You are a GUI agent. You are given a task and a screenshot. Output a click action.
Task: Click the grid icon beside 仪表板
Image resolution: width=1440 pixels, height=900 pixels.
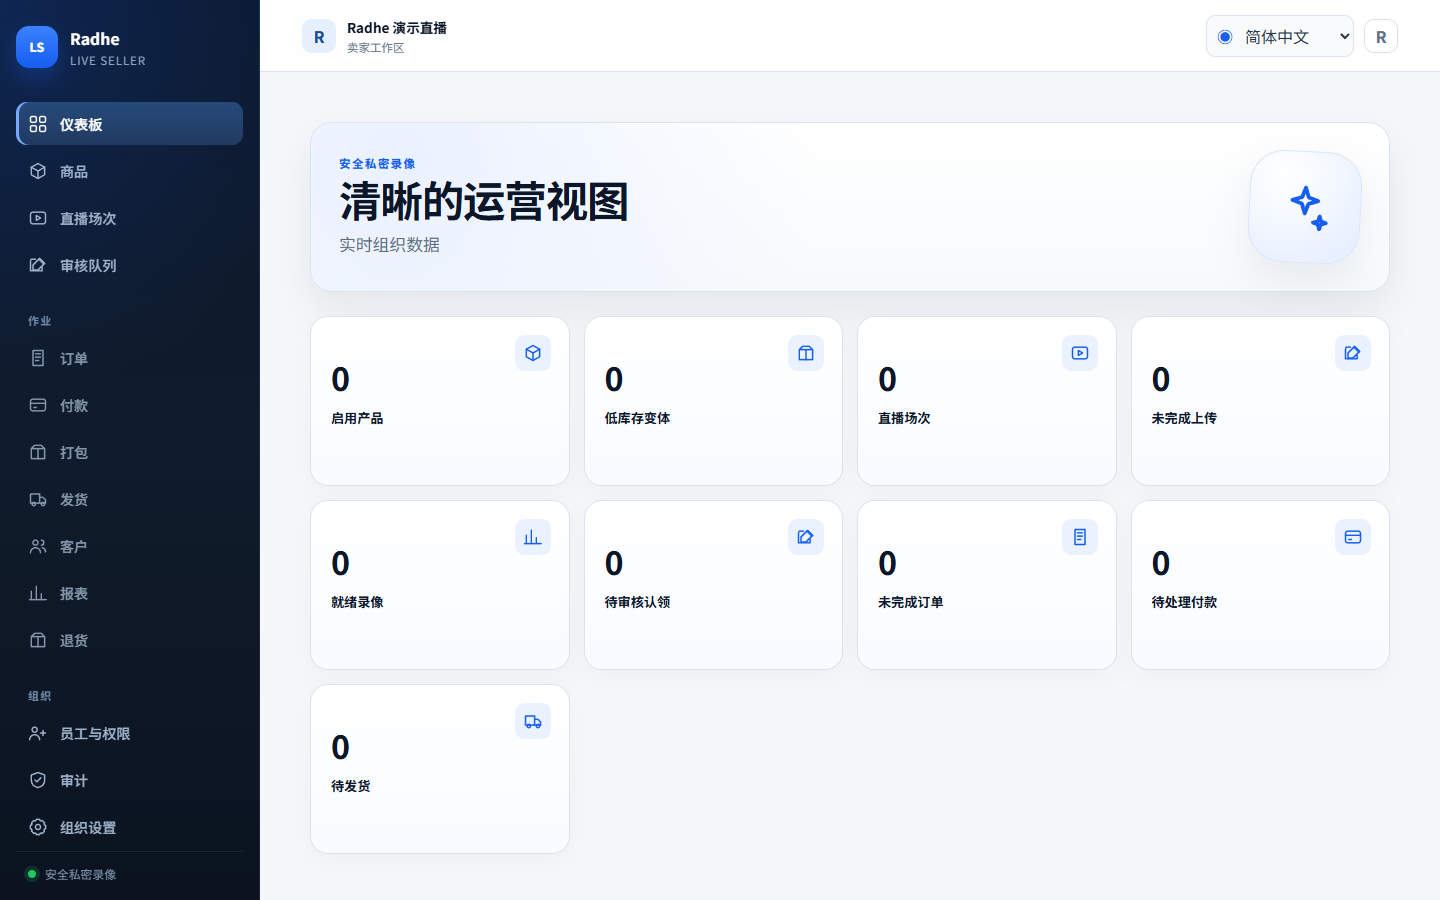pos(38,124)
